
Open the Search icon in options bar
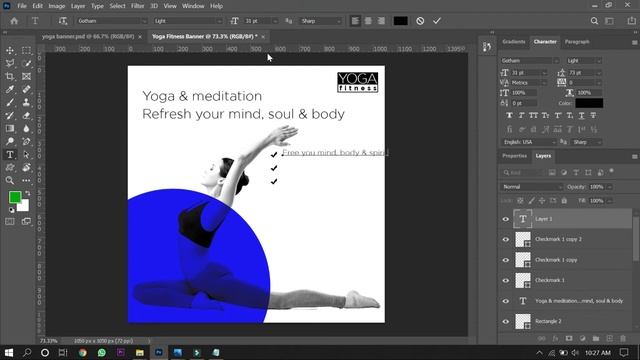[594, 21]
